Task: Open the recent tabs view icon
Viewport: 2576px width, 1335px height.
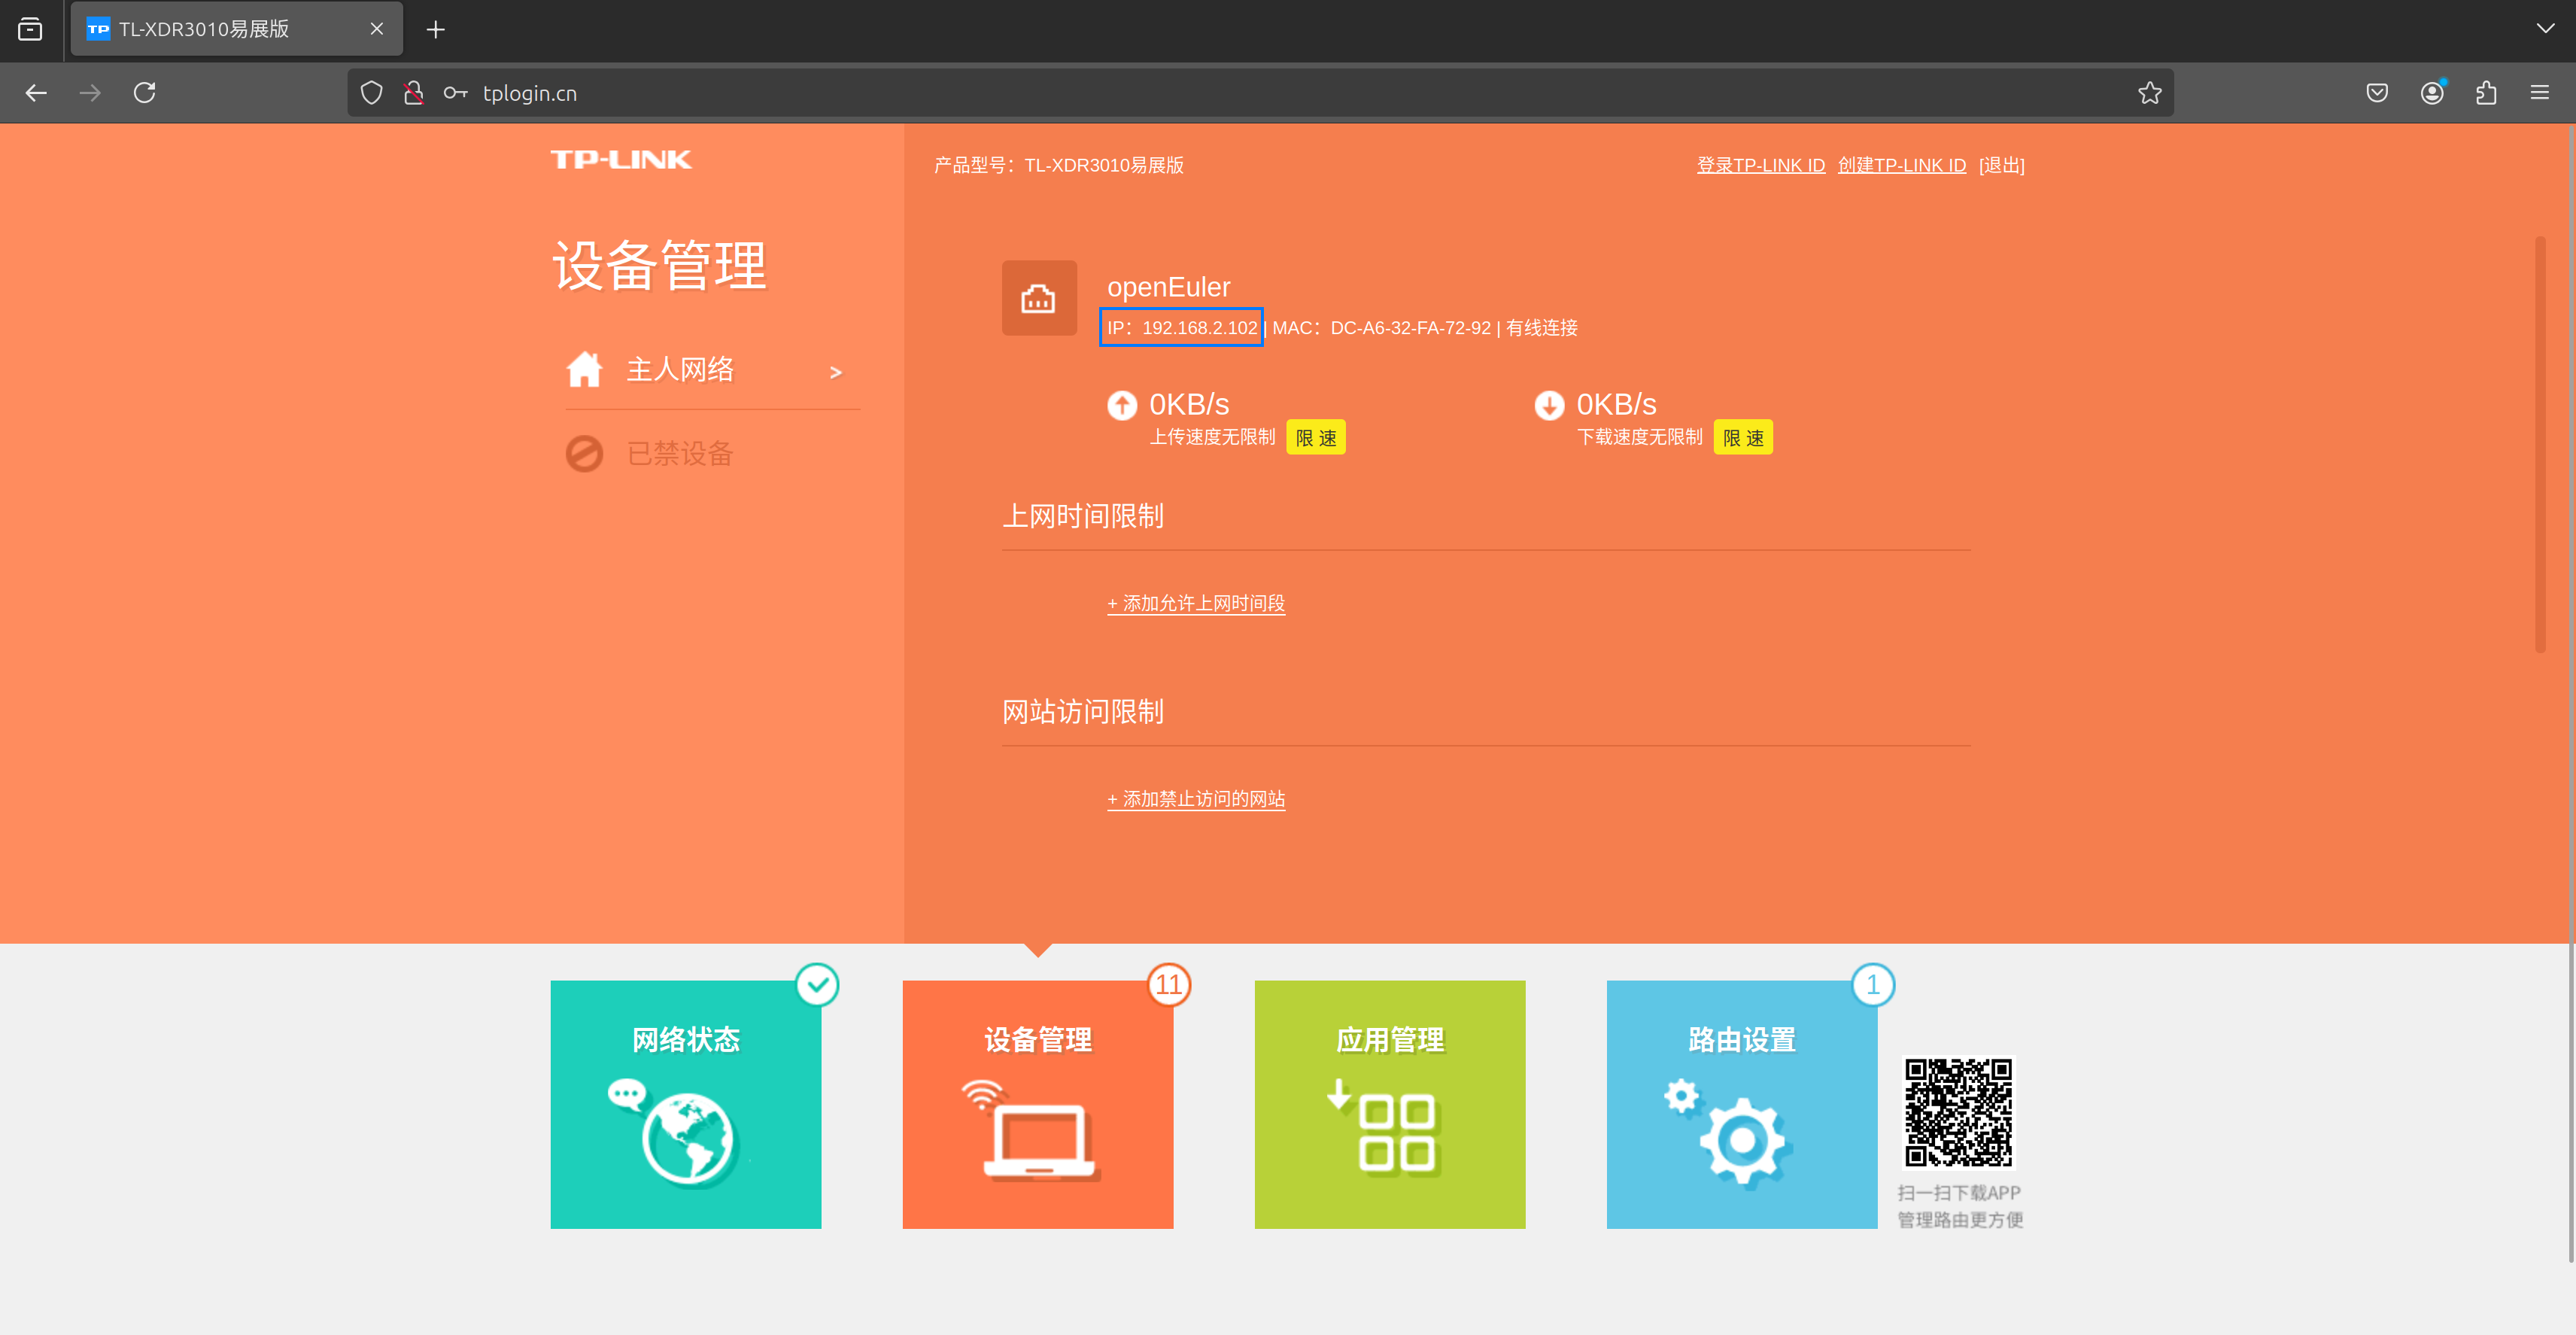Action: [30, 29]
